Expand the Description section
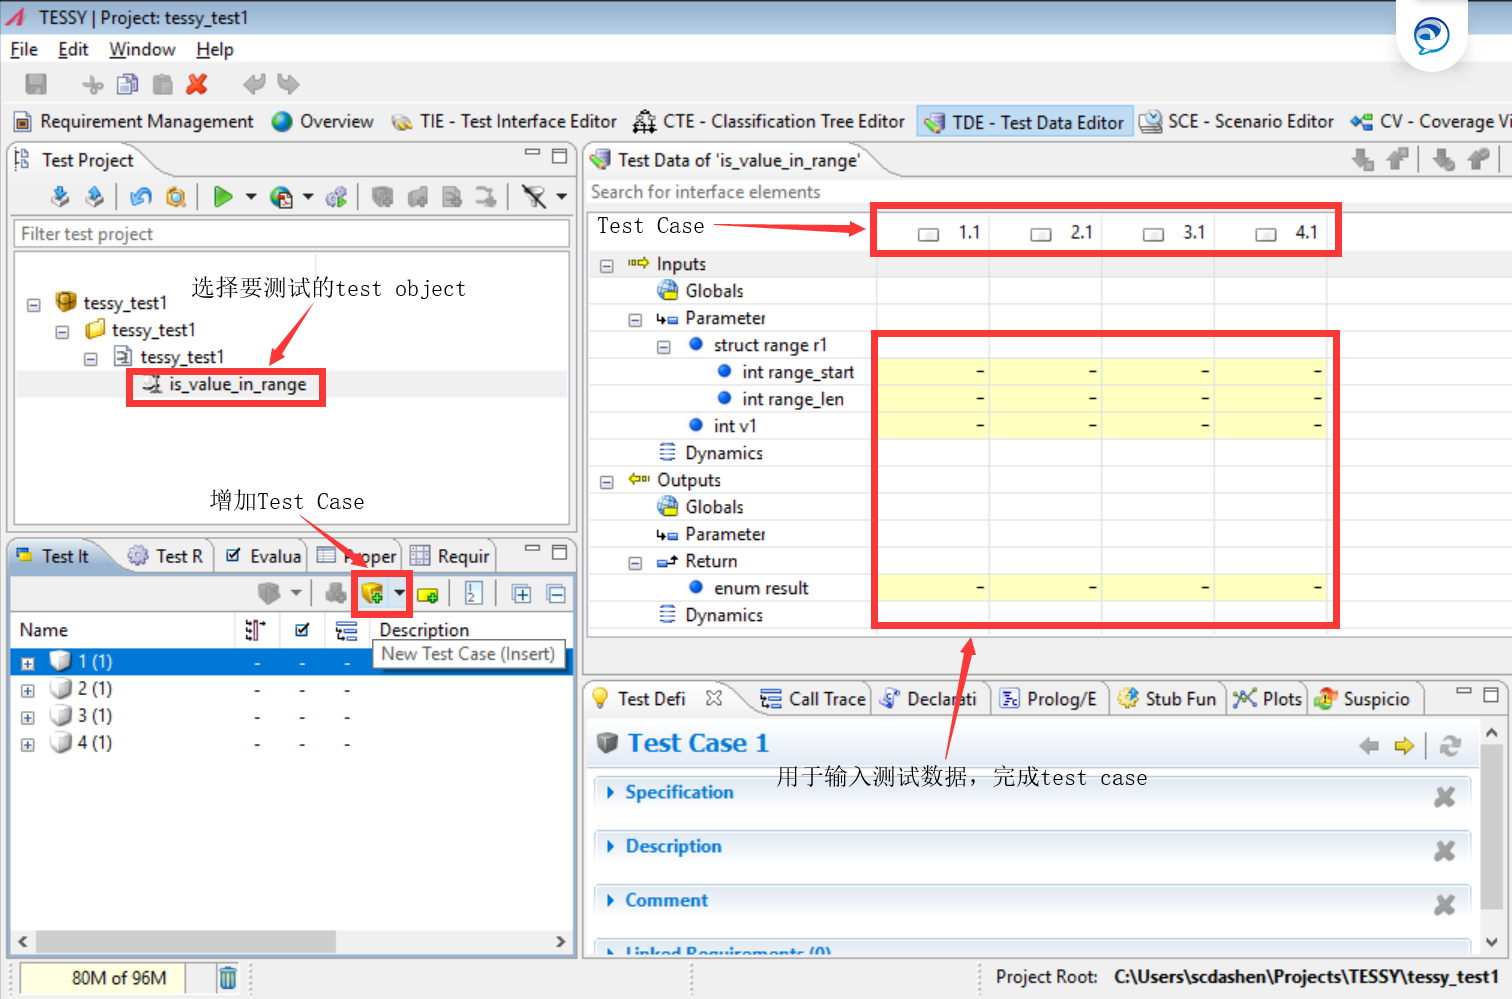 coord(611,846)
